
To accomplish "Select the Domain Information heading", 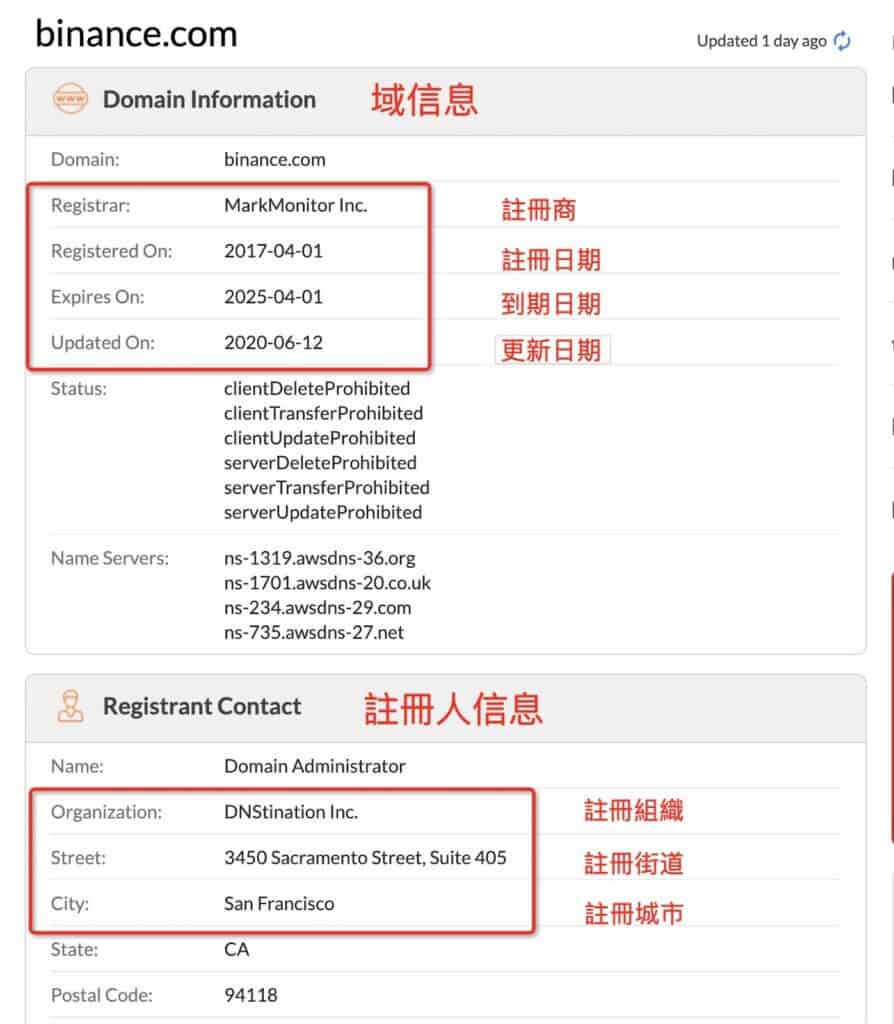I will [x=210, y=99].
